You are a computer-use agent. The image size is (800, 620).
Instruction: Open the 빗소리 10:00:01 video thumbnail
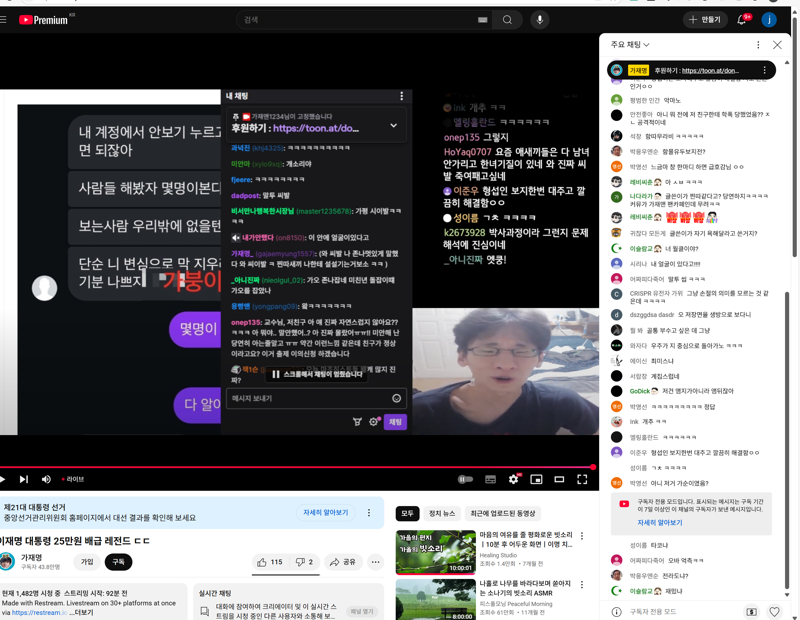436,552
